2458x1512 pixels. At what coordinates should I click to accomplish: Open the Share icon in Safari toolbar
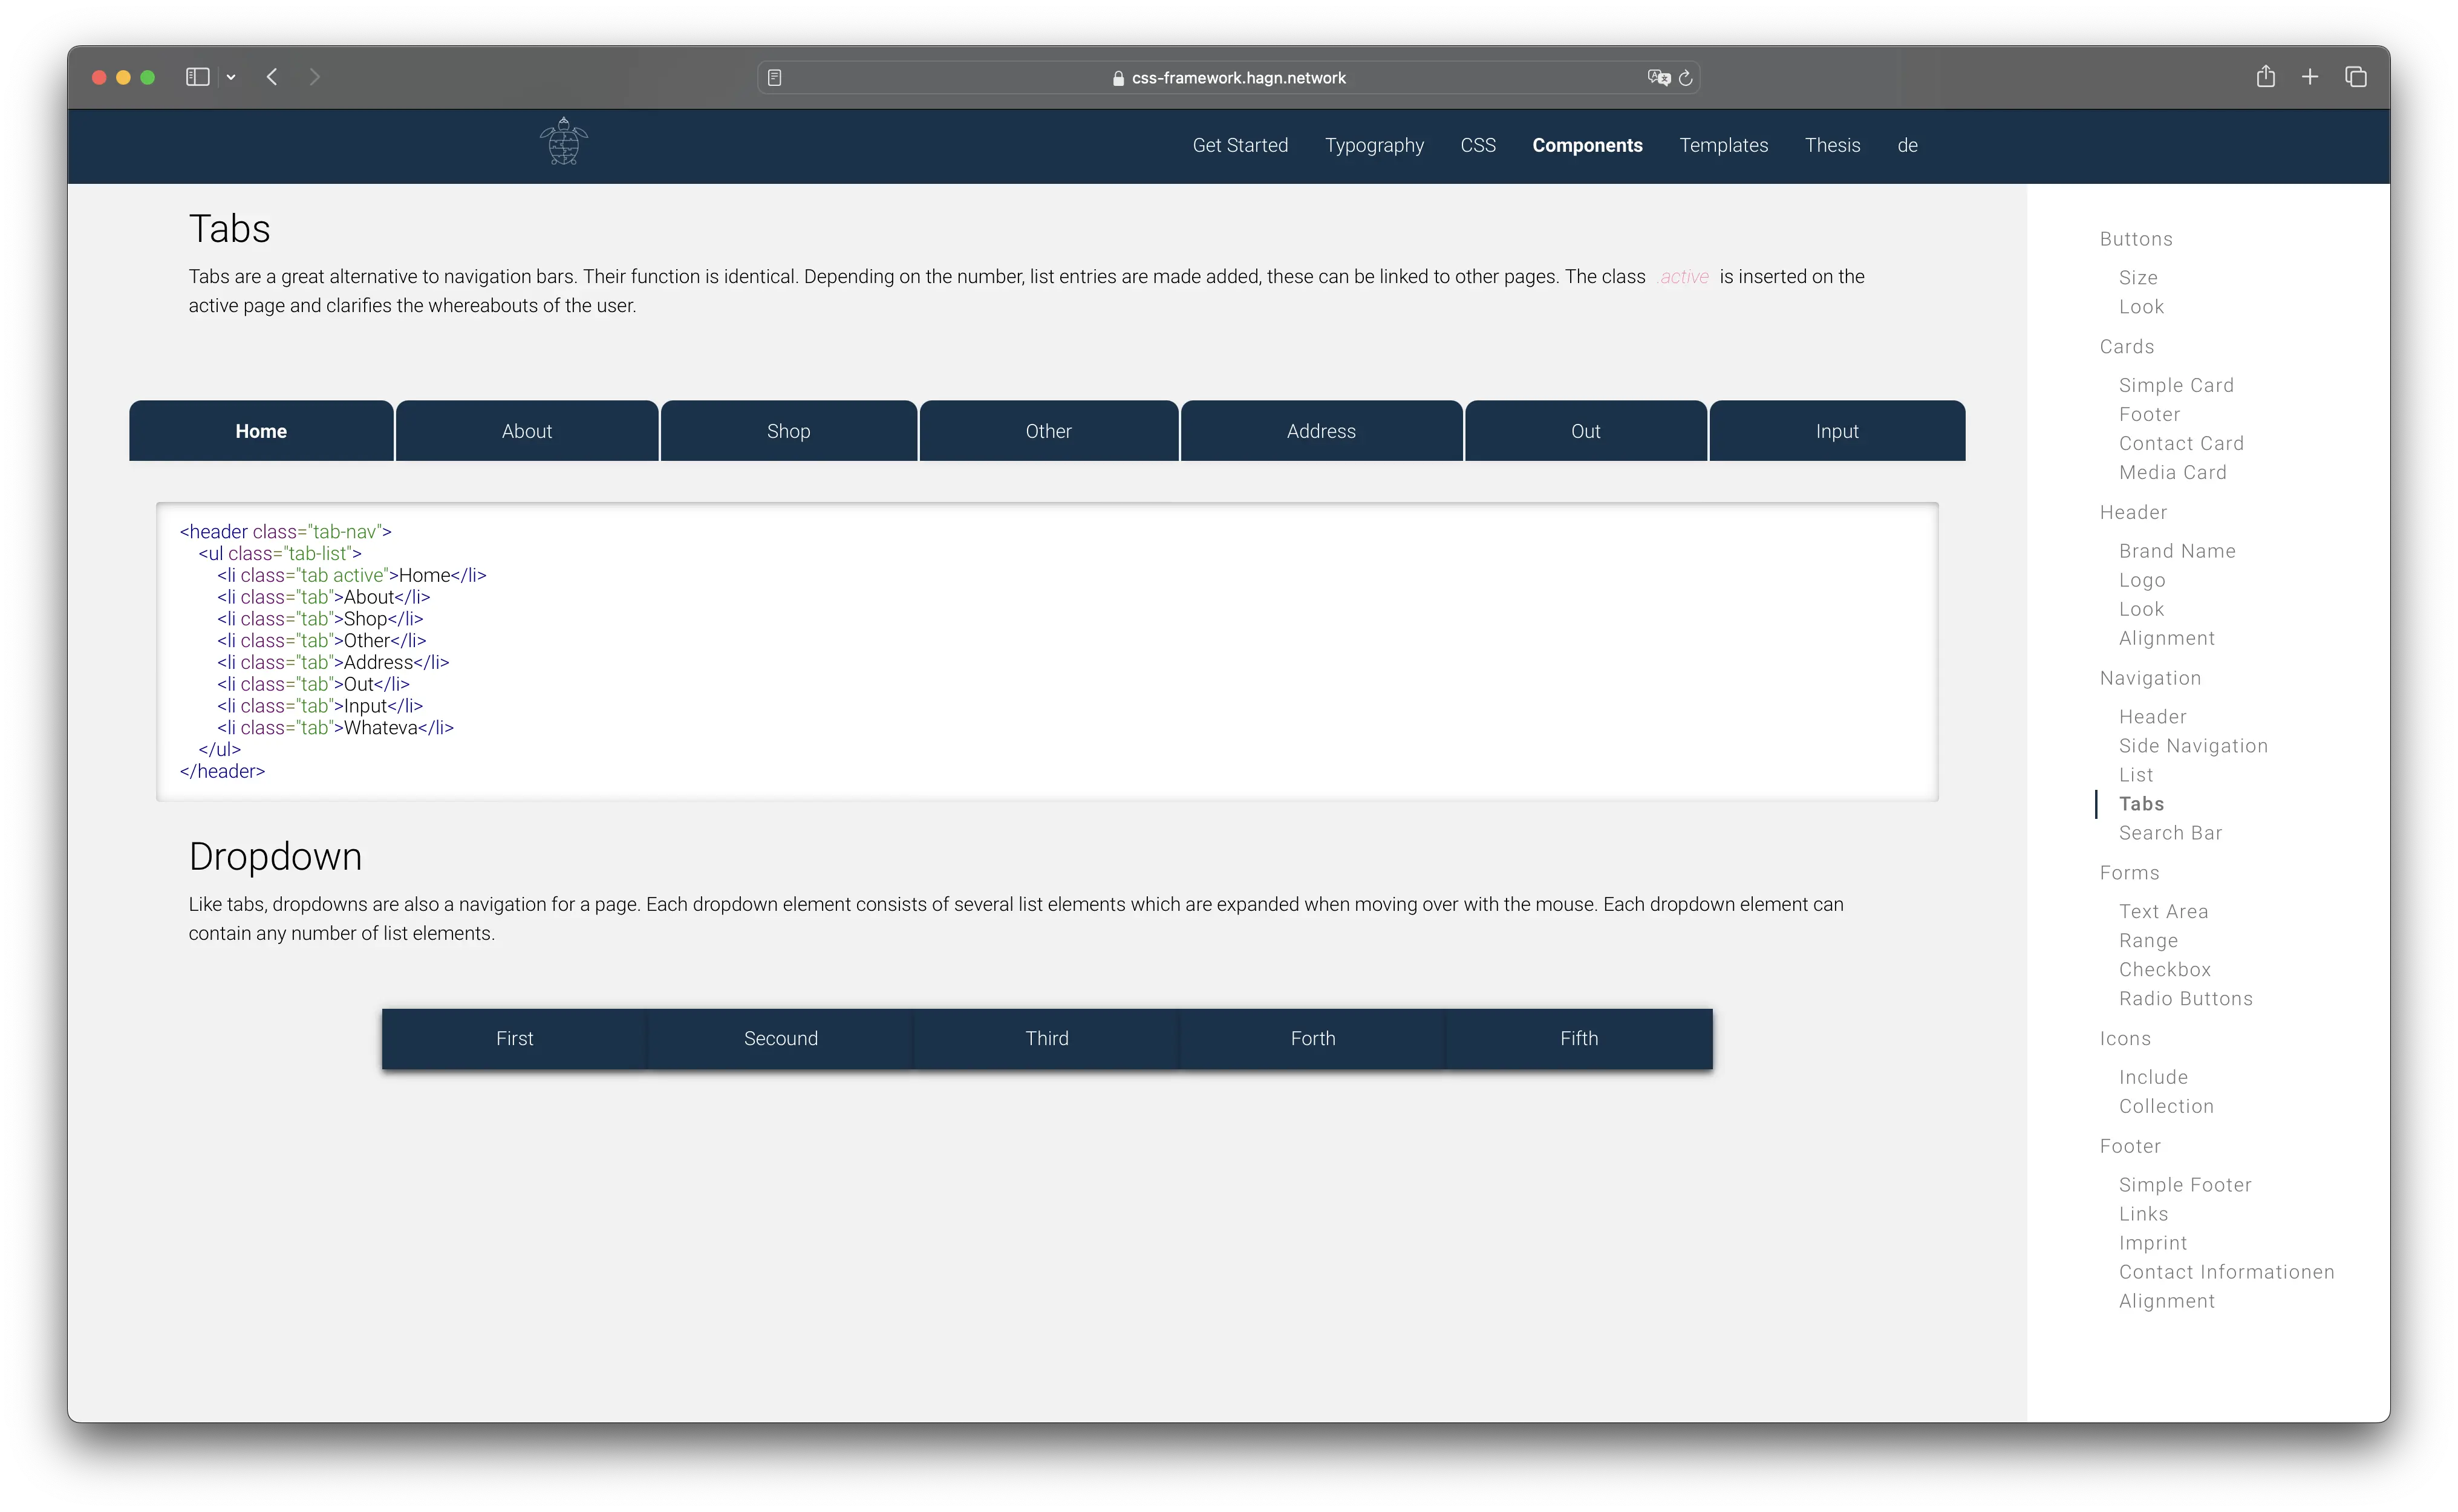tap(2265, 77)
